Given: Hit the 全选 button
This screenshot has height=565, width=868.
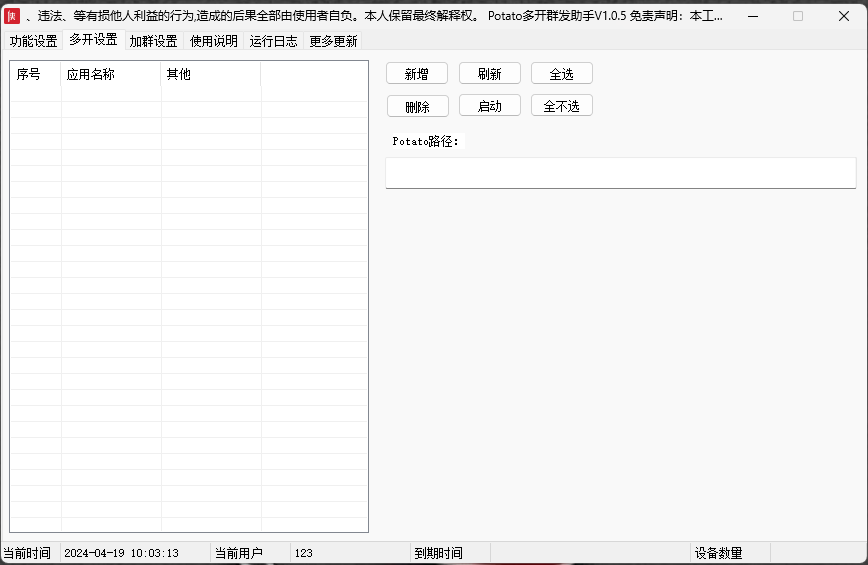Looking at the screenshot, I should tap(561, 74).
